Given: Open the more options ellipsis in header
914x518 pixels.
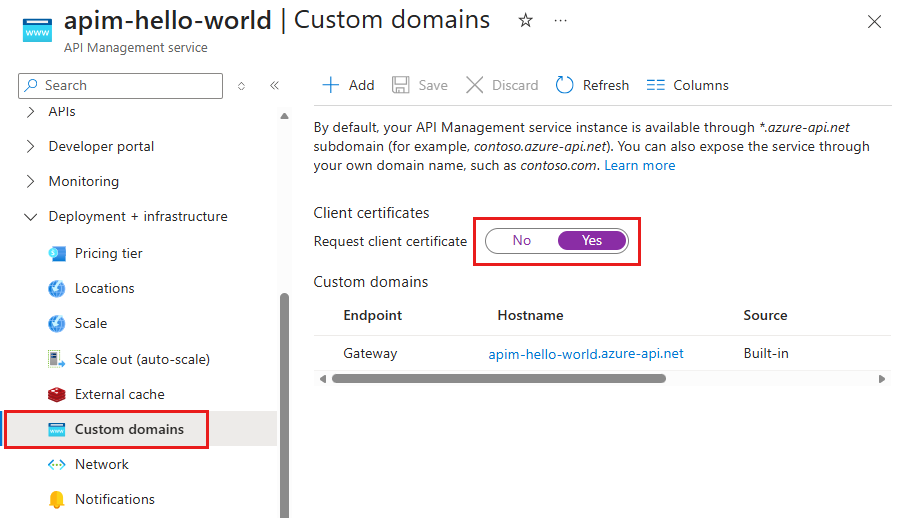Looking at the screenshot, I should [560, 21].
